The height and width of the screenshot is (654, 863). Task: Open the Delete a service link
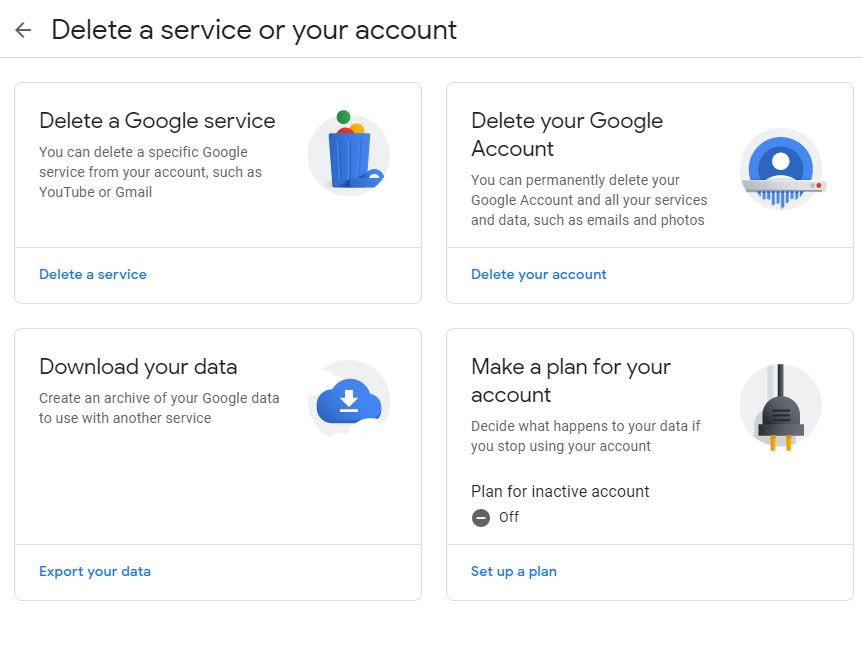[93, 274]
